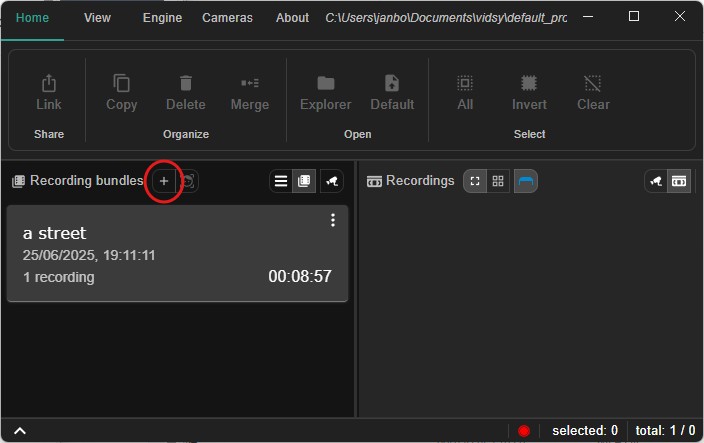Open the About tab

point(292,18)
